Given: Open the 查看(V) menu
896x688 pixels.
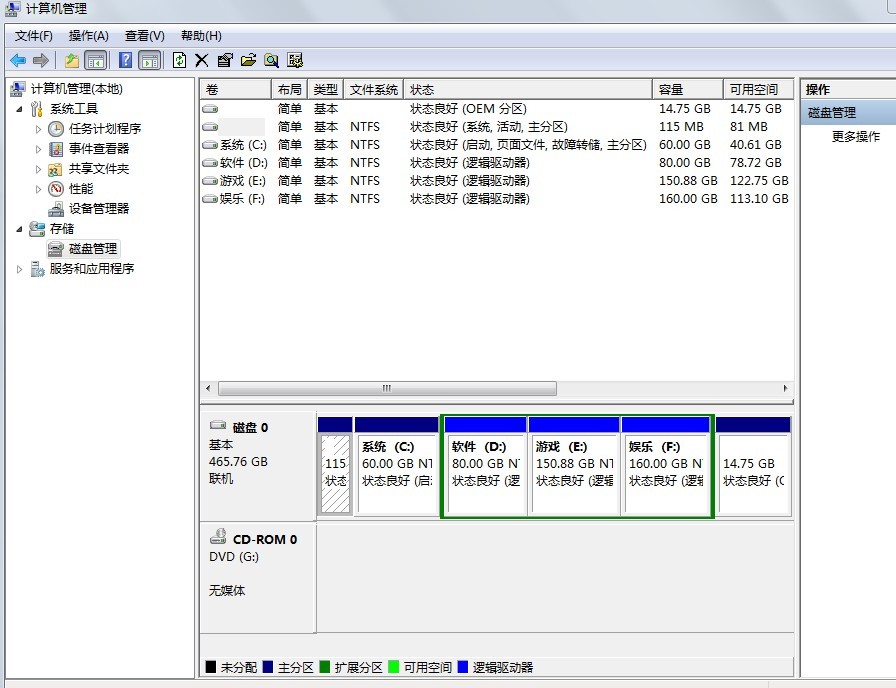Looking at the screenshot, I should click(145, 36).
